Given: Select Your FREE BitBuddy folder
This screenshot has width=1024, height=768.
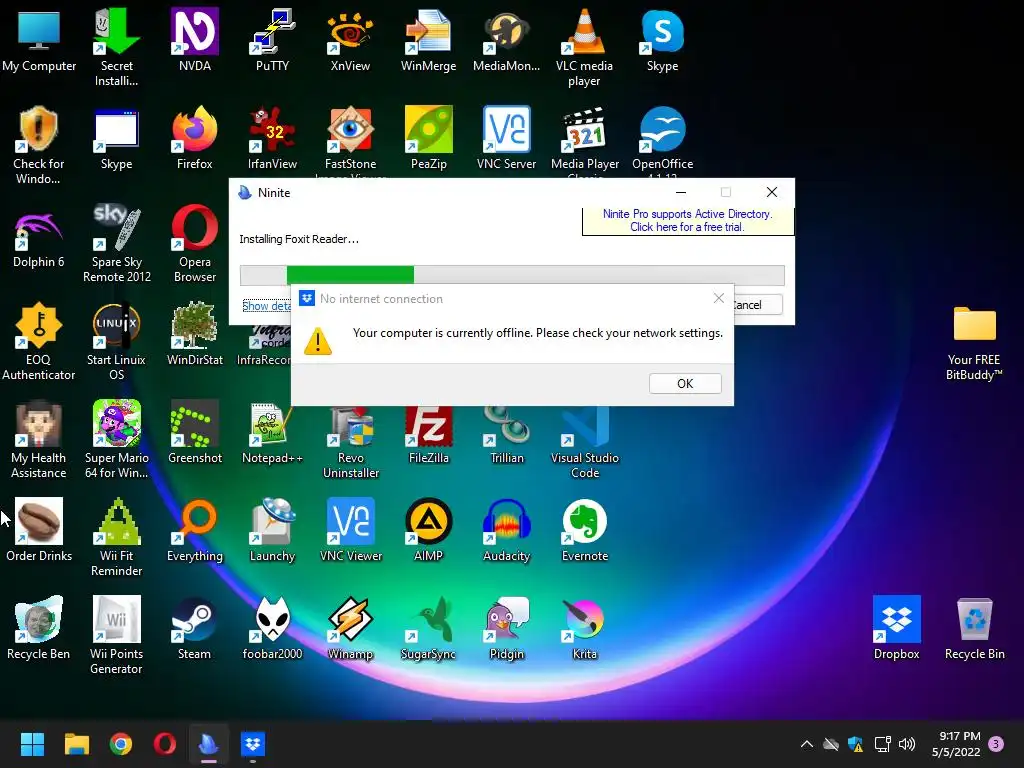Looking at the screenshot, I should [x=974, y=342].
